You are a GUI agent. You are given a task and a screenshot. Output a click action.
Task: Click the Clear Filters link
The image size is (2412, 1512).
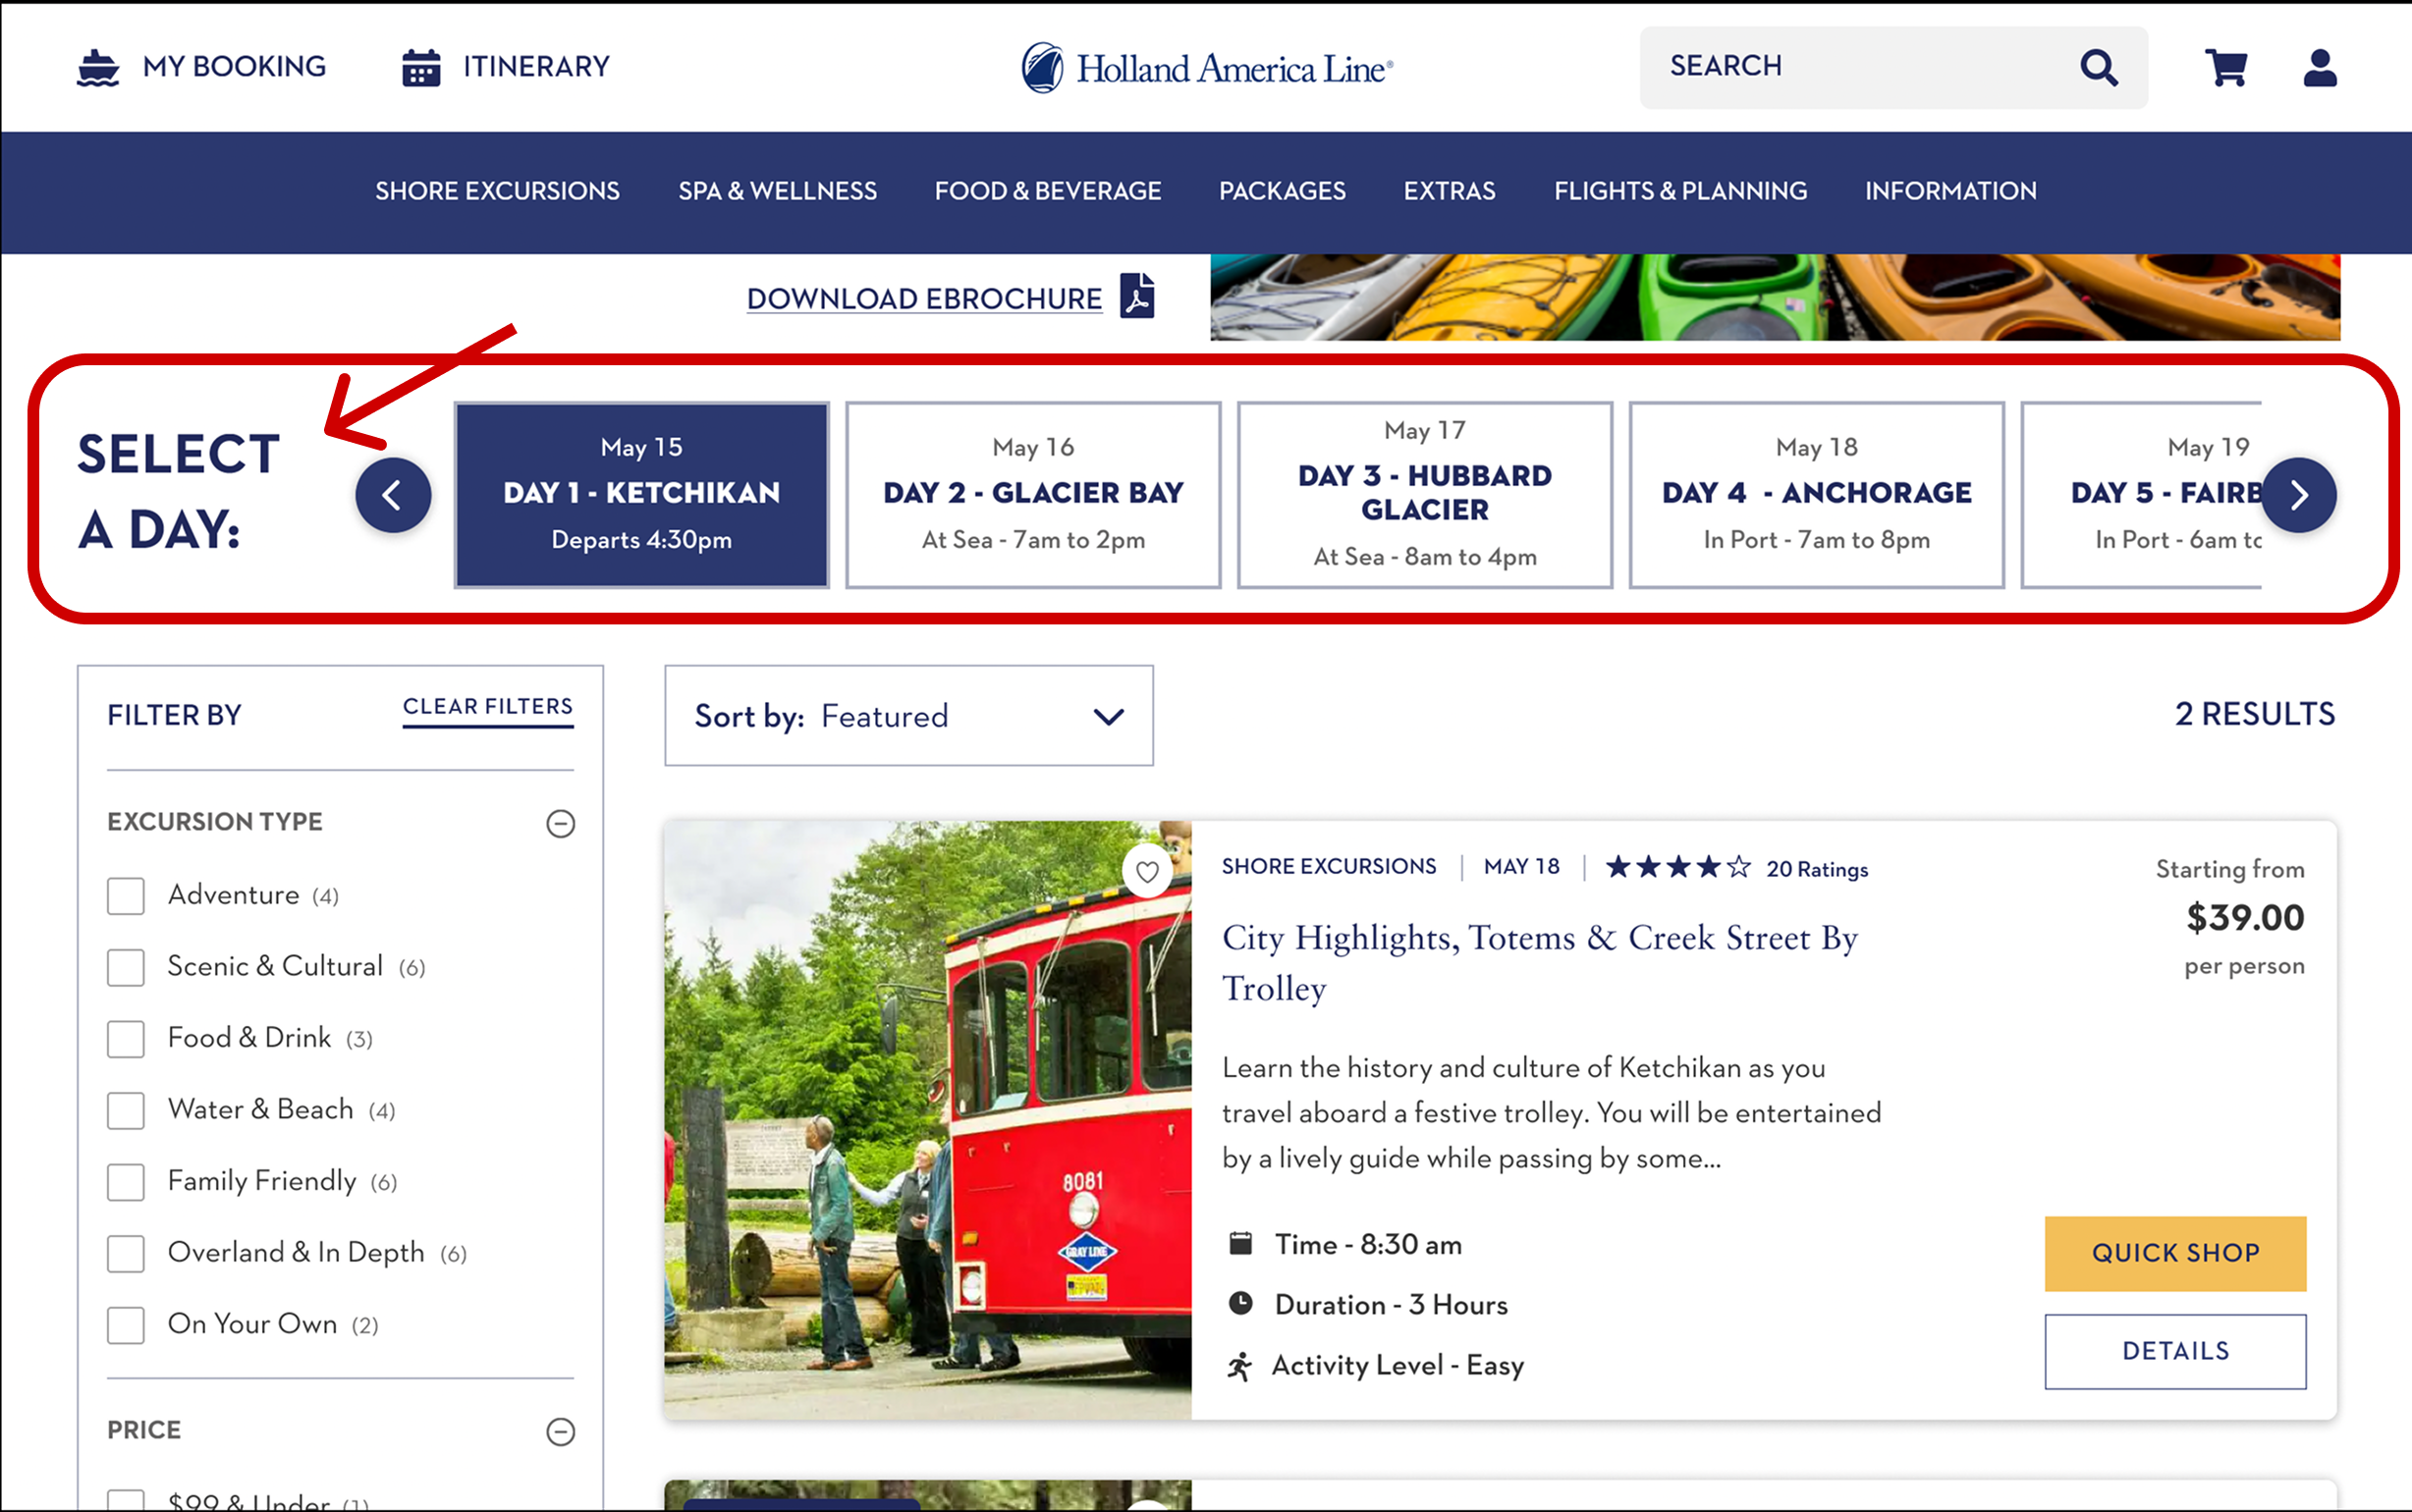click(x=488, y=707)
